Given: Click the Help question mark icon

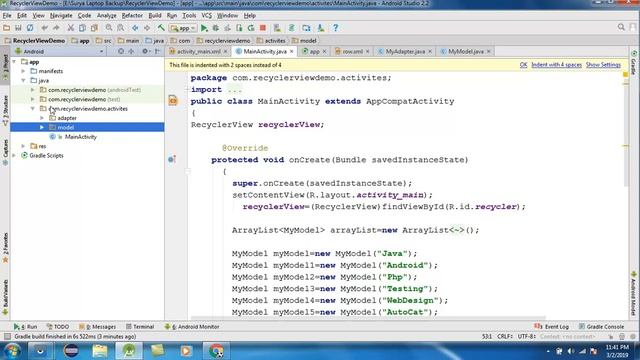Looking at the screenshot, I should click(x=336, y=28).
